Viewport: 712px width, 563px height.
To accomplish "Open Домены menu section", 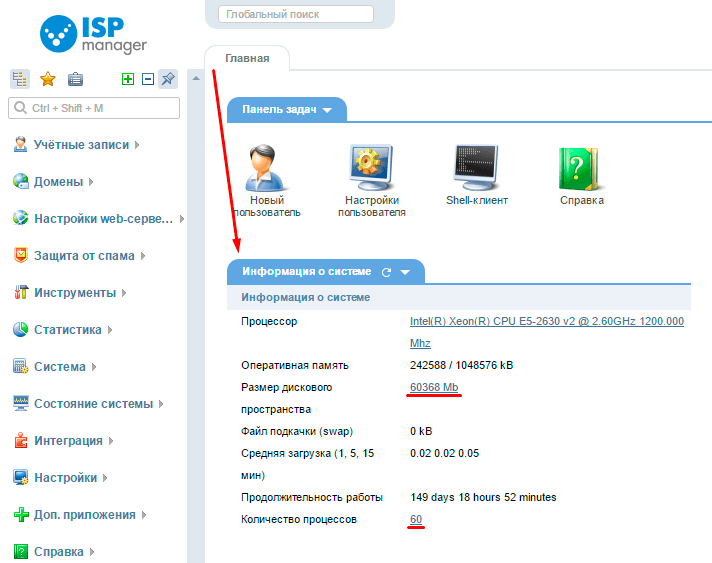I will [59, 182].
